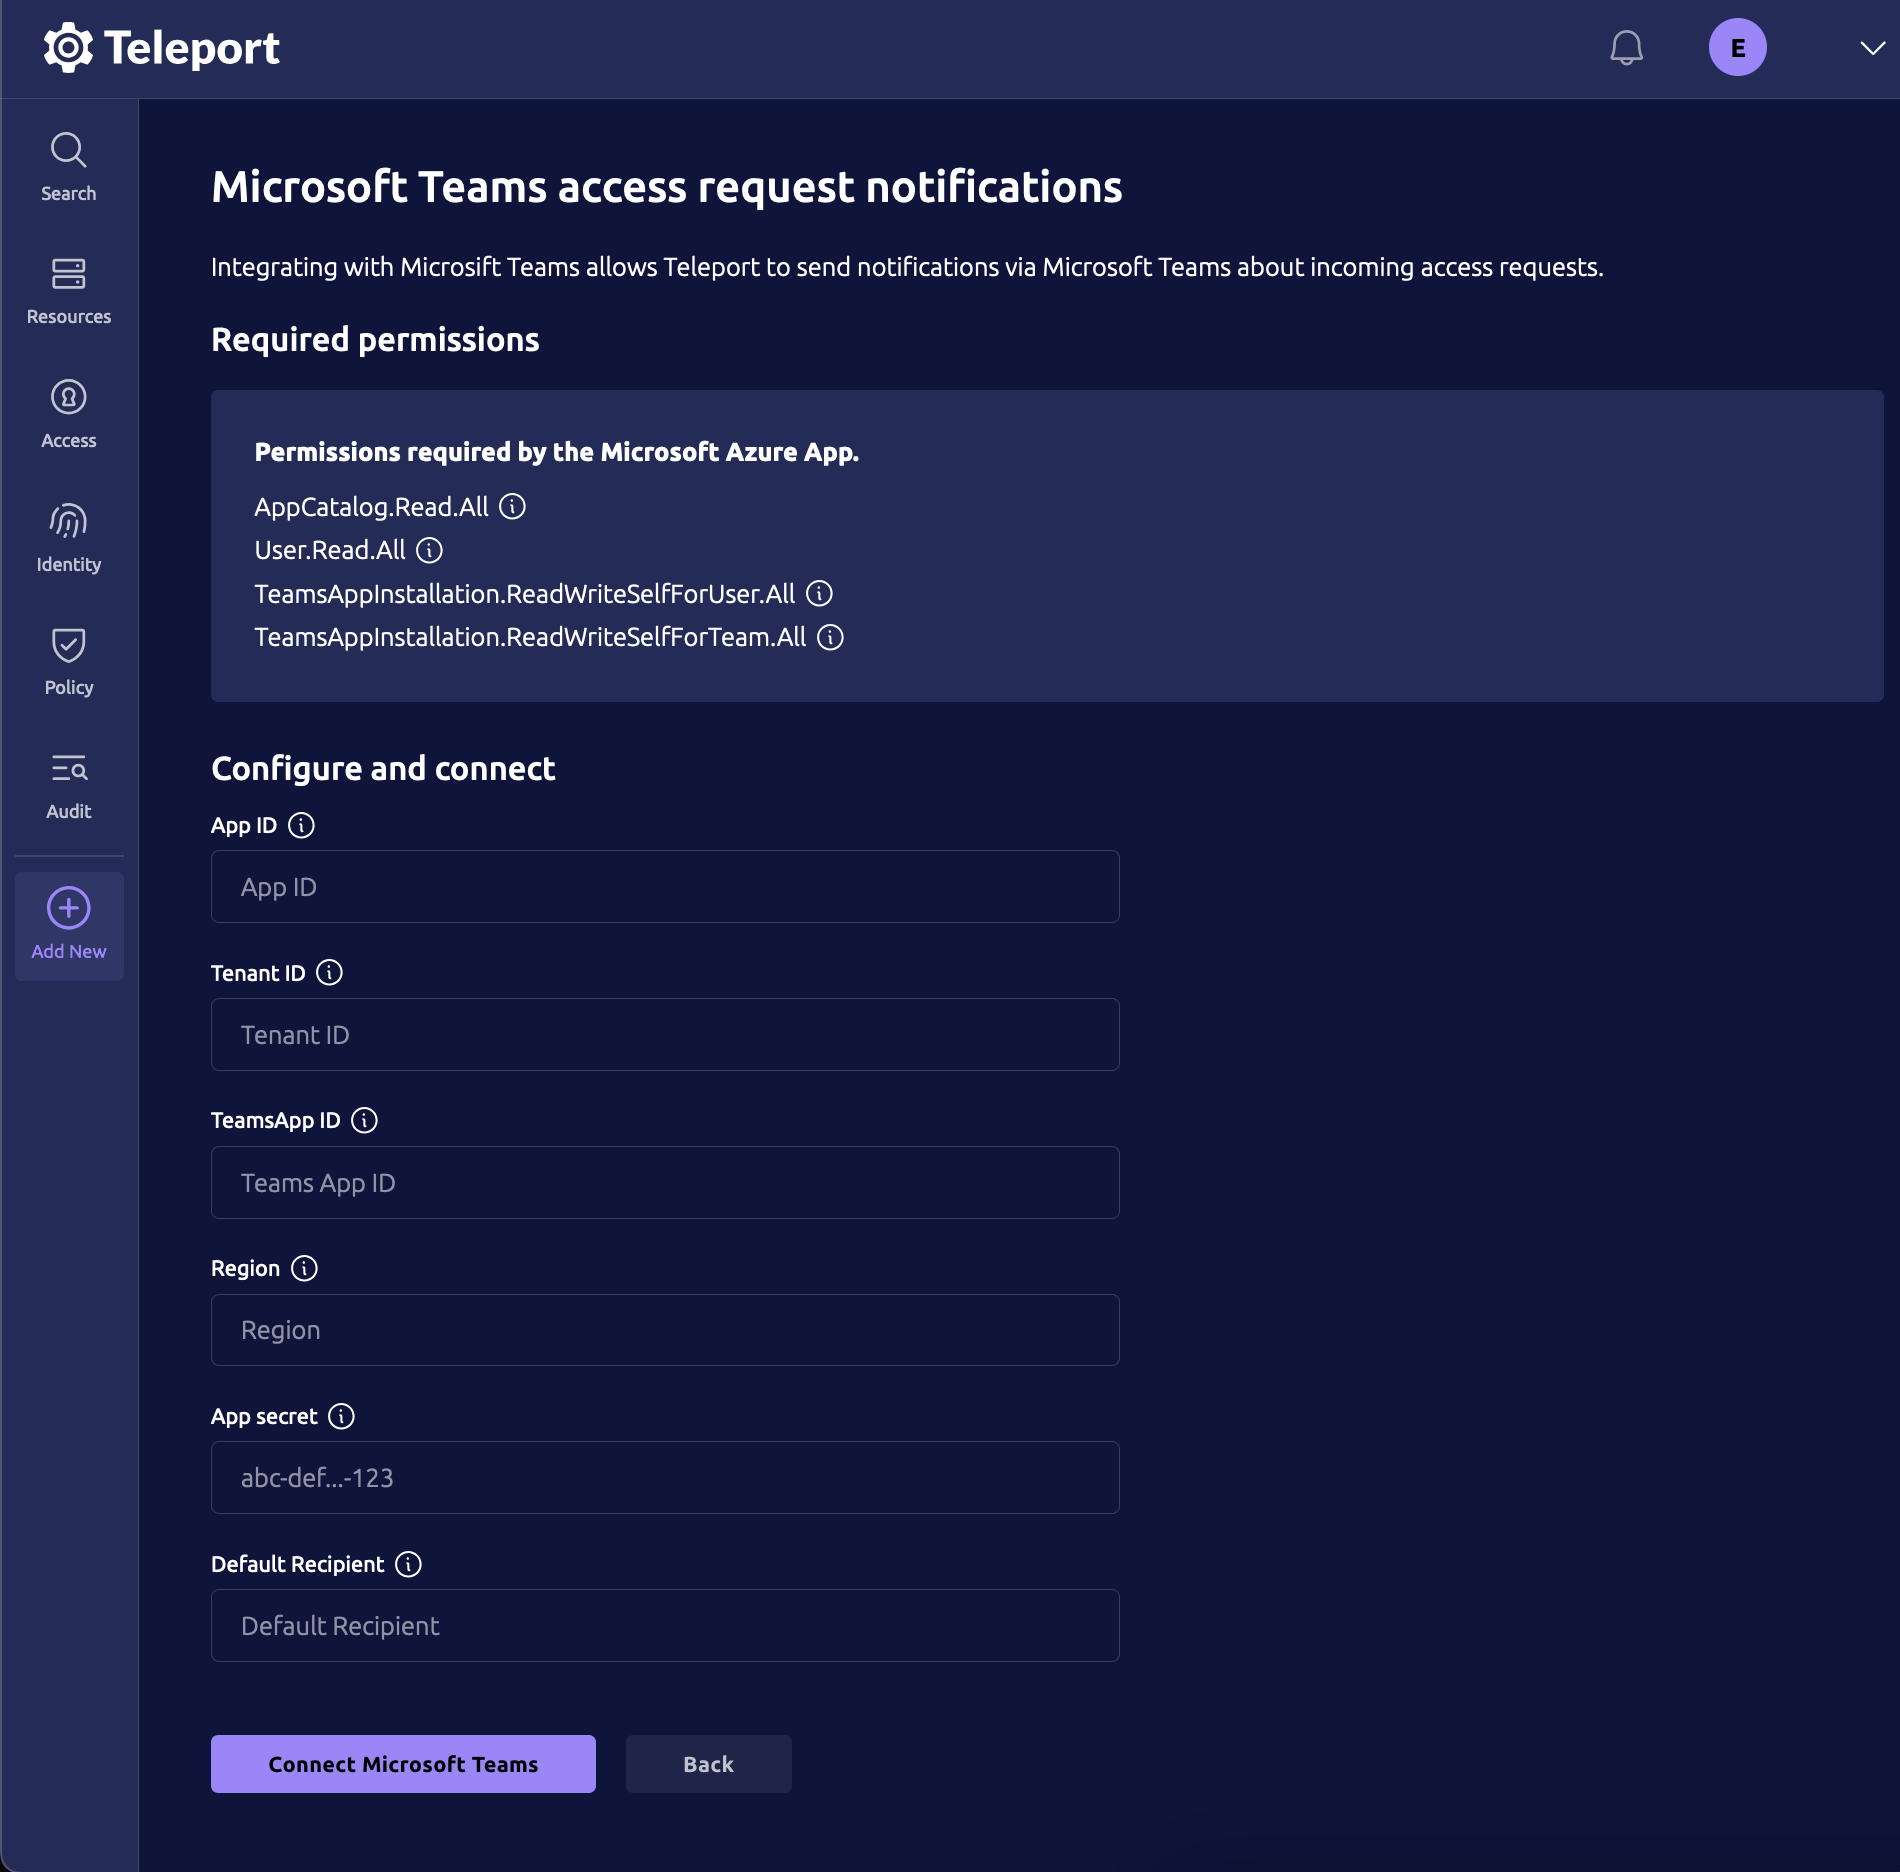Click the Teams App ID input field
Screen dimensions: 1900x1872
(664, 1182)
